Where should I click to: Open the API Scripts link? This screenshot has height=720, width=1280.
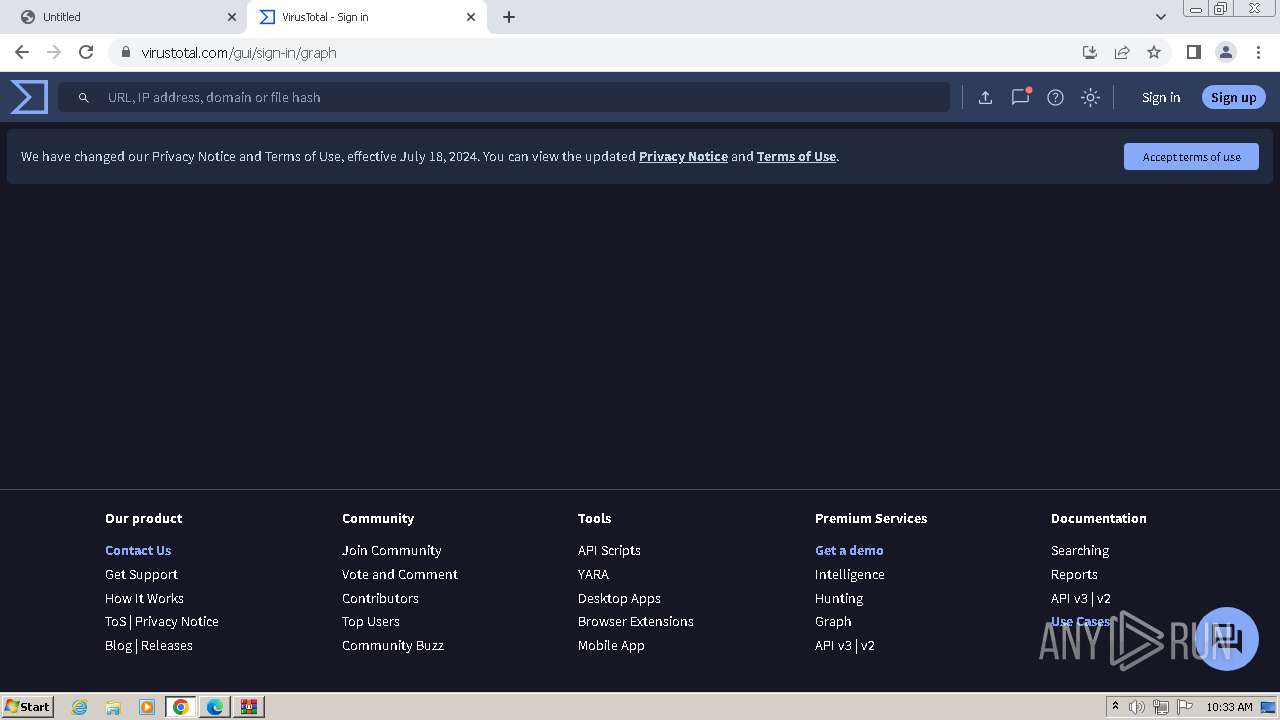609,550
